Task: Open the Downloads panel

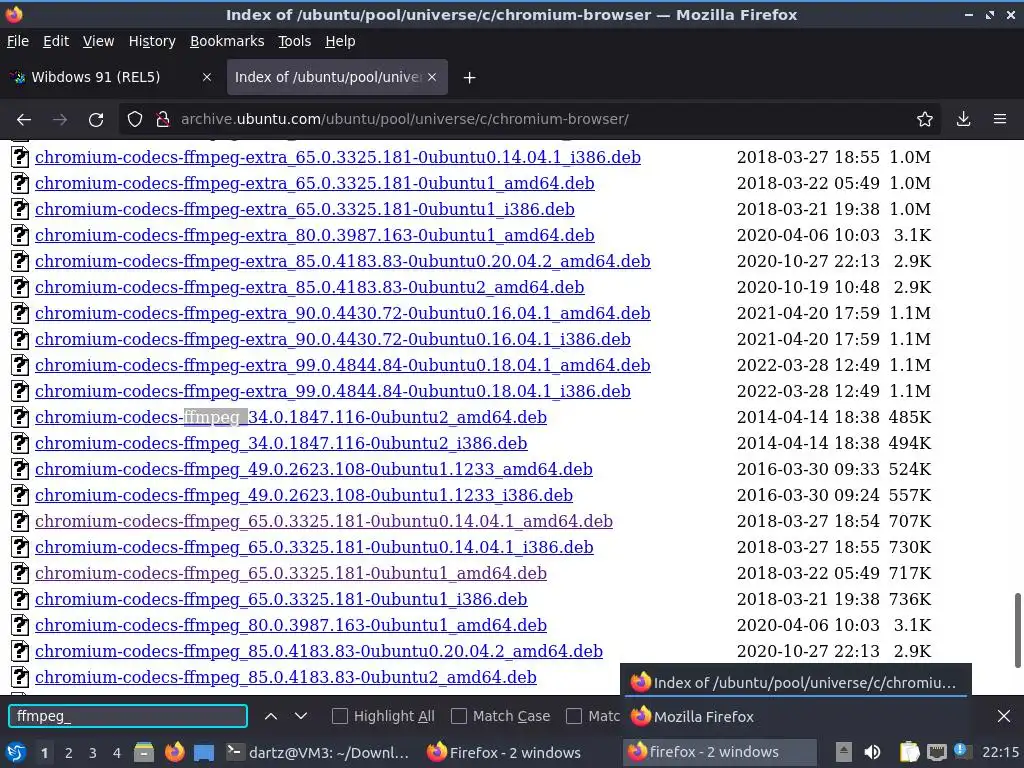Action: [x=963, y=120]
